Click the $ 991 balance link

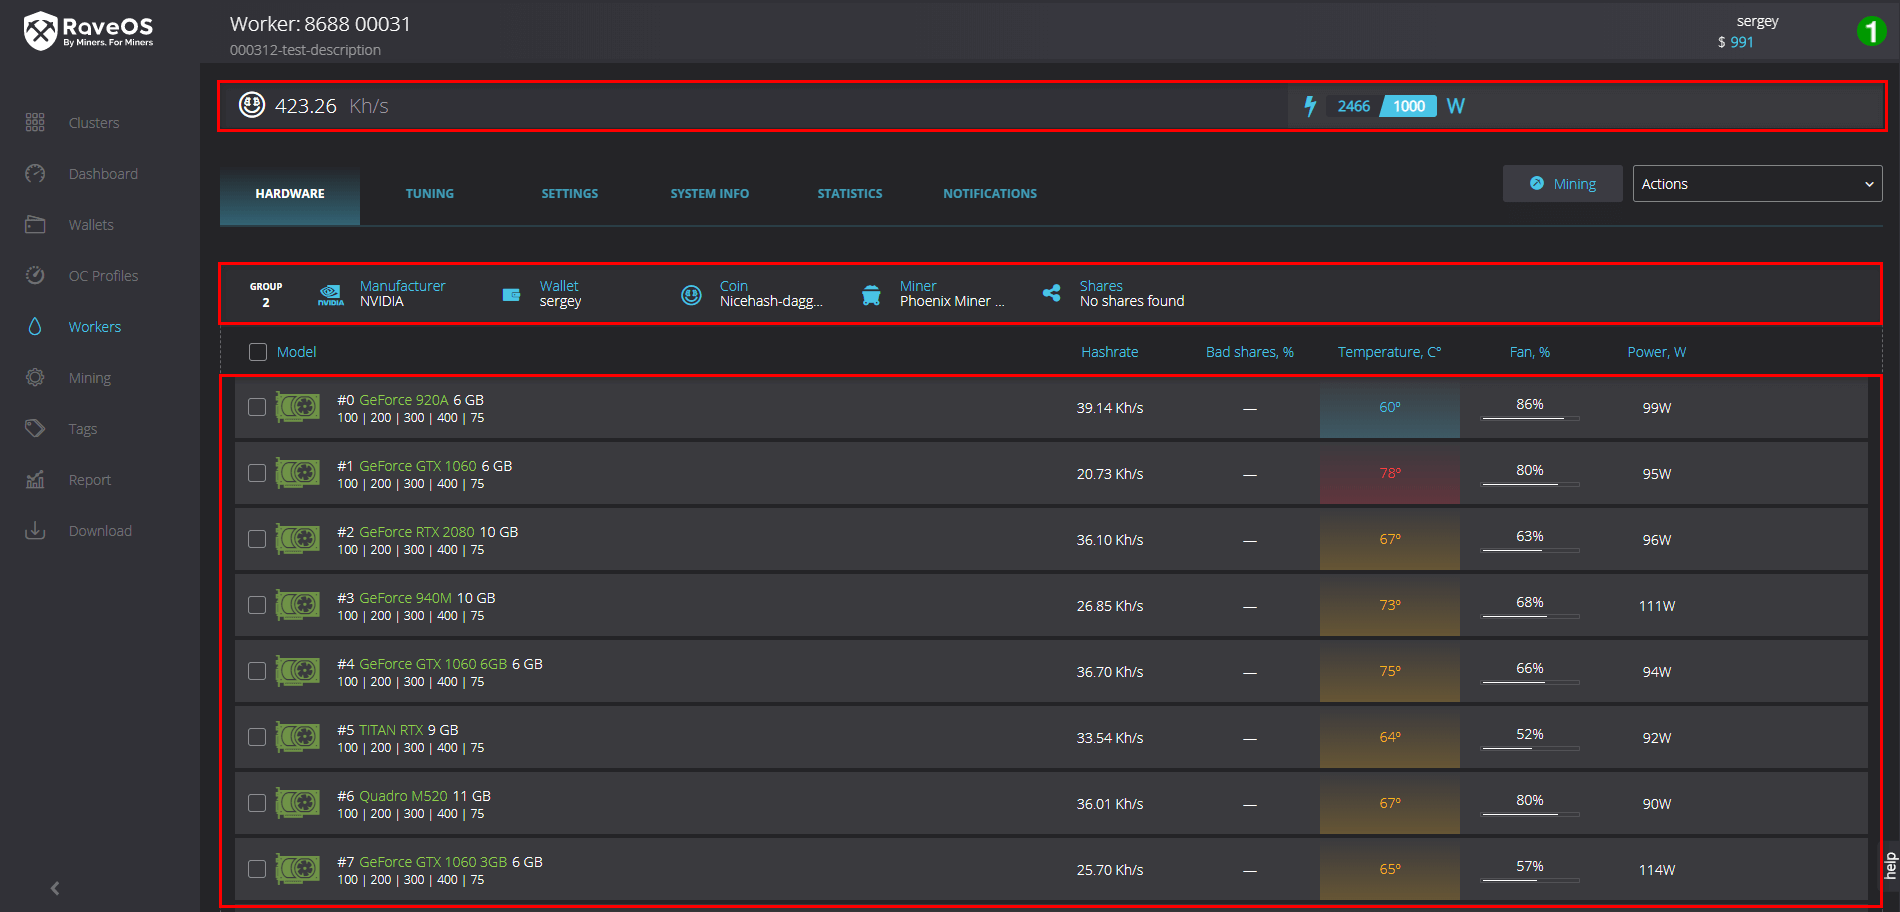(1735, 42)
